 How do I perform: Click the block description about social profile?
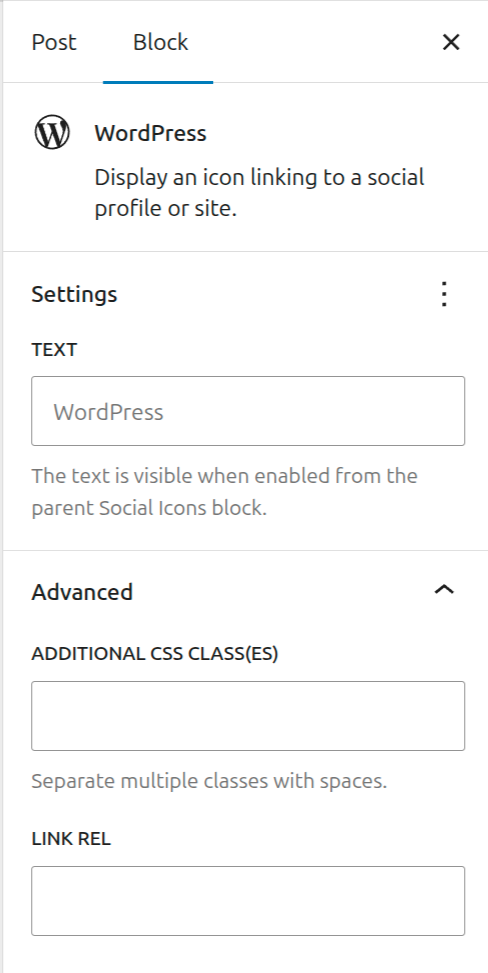point(260,192)
